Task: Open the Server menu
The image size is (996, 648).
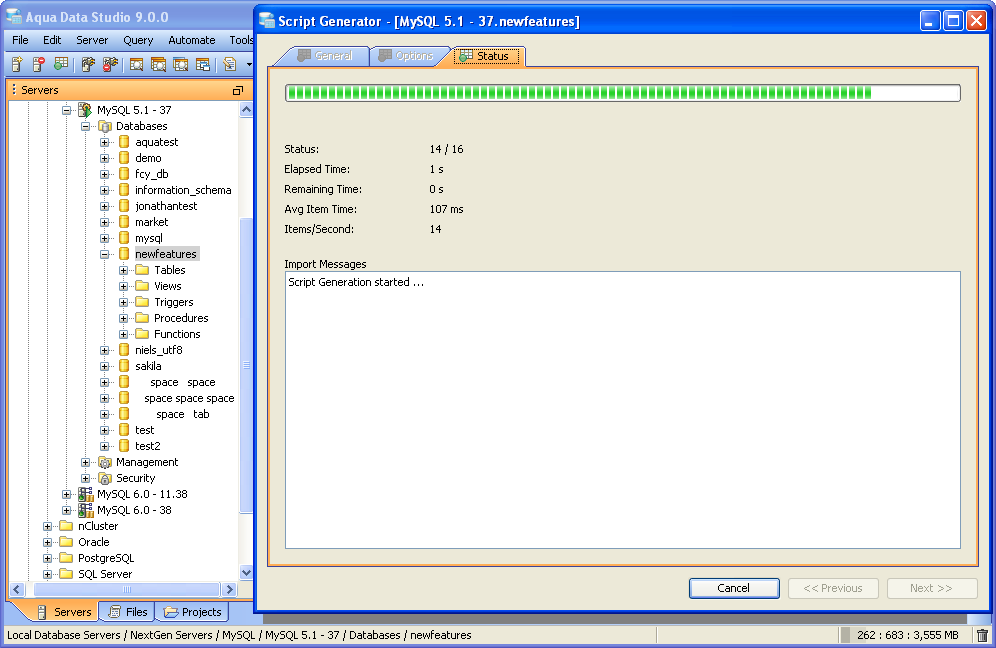Action: 92,40
